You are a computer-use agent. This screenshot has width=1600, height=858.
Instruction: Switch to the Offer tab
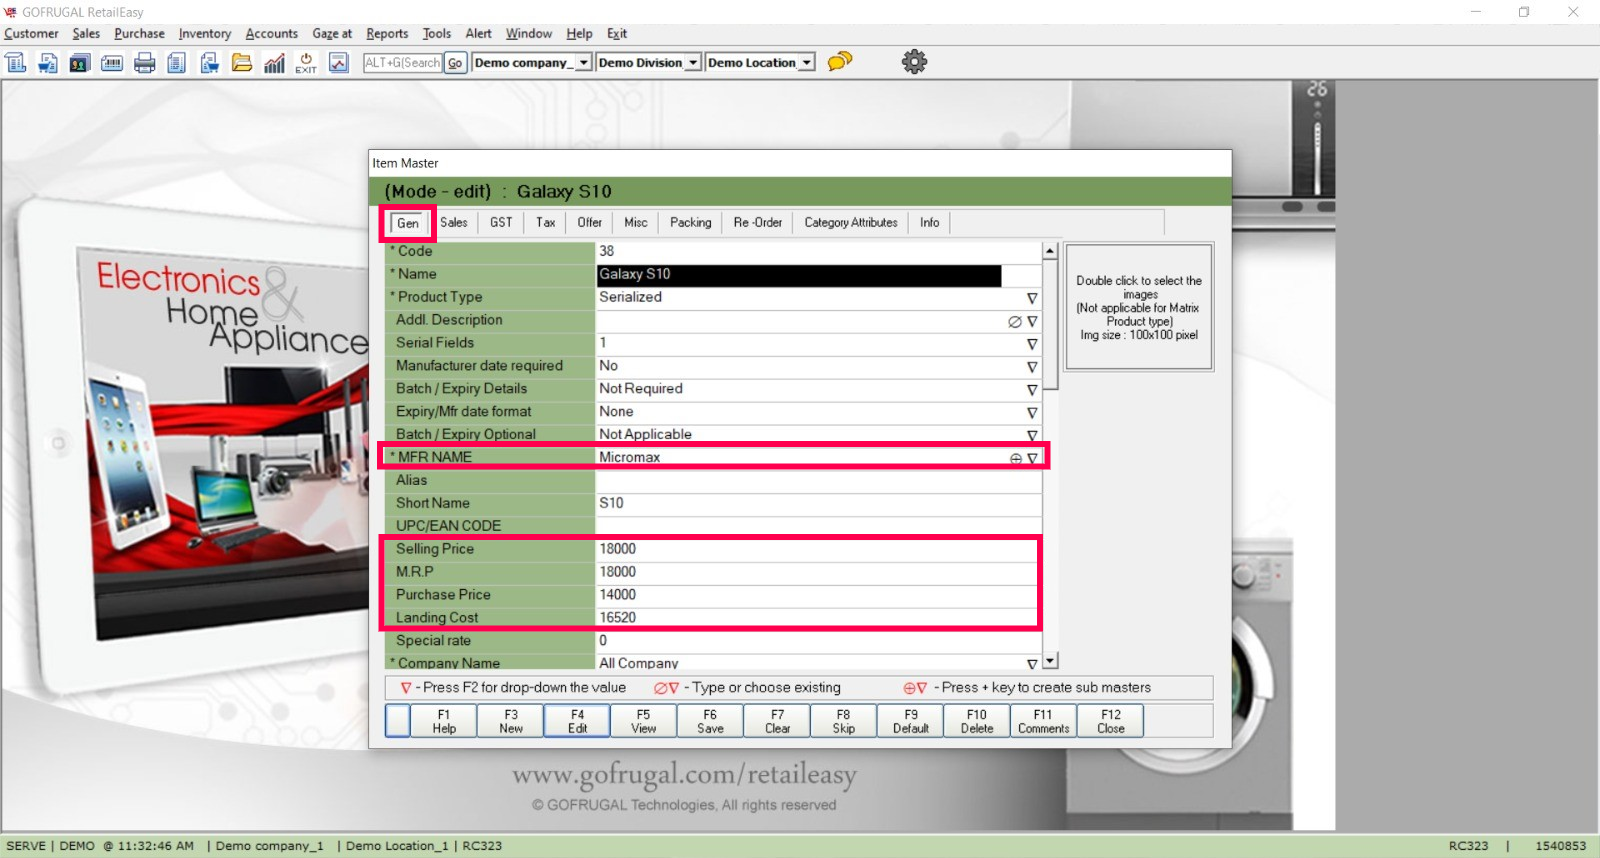pos(590,223)
